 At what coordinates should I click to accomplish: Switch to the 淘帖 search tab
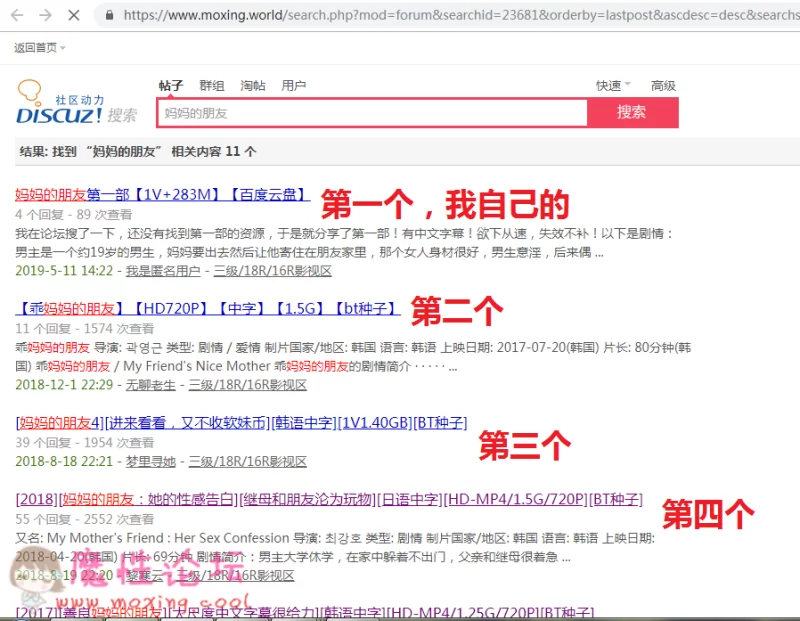253,85
